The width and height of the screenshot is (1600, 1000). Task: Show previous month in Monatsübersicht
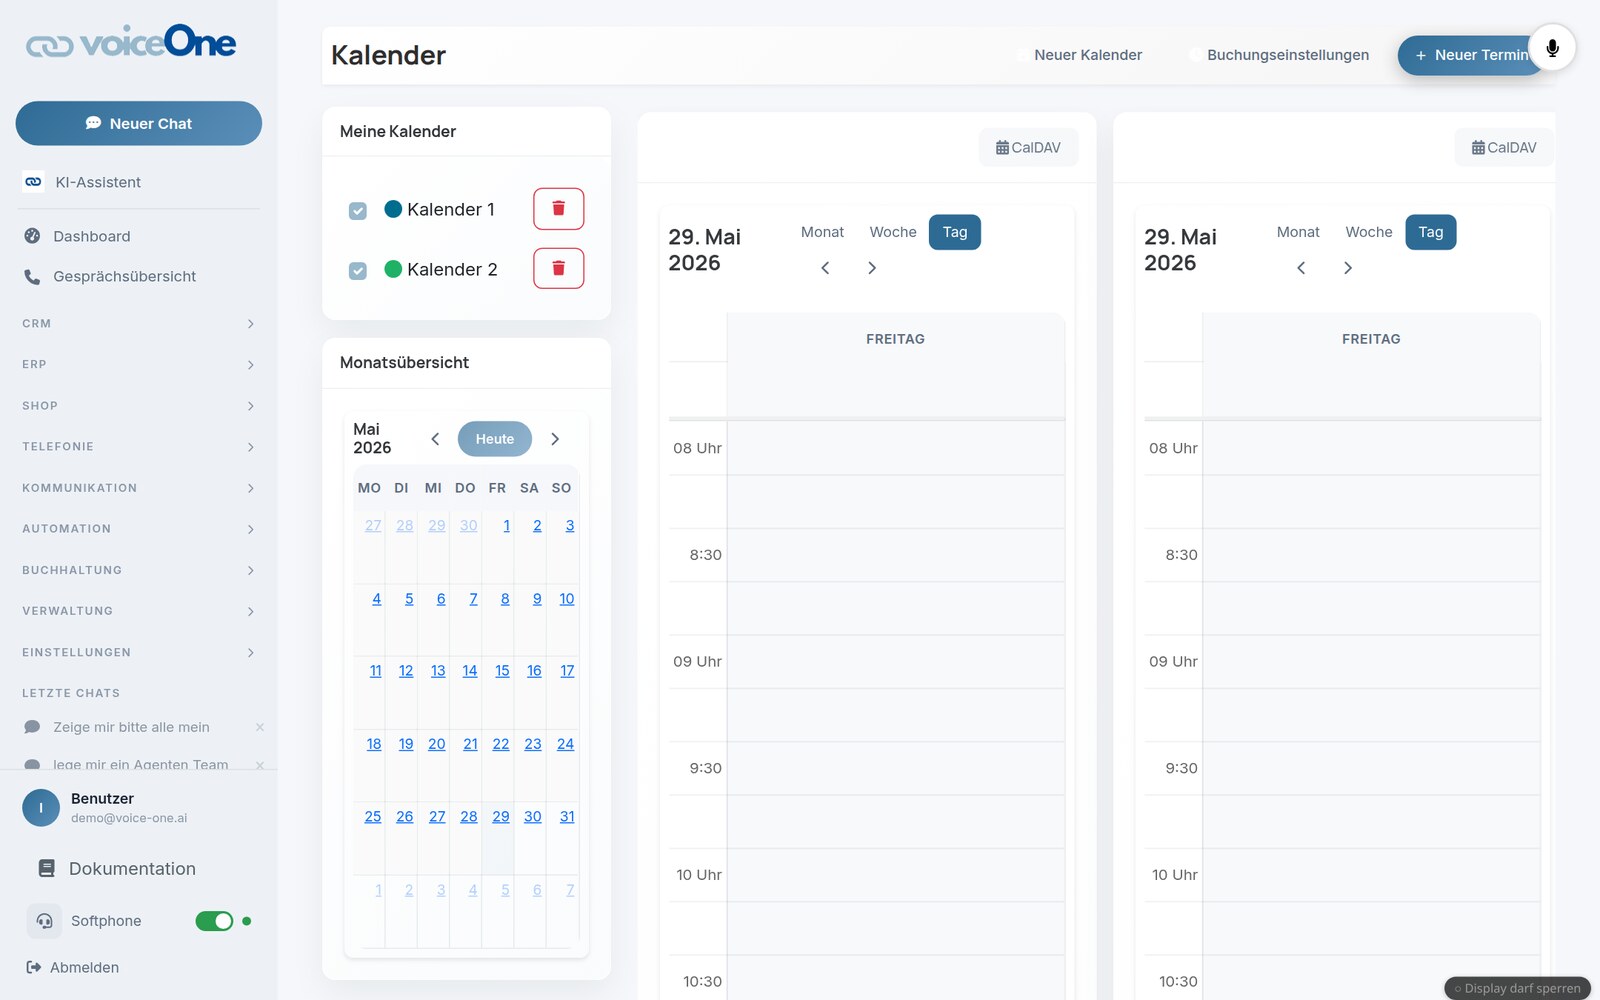(x=435, y=439)
